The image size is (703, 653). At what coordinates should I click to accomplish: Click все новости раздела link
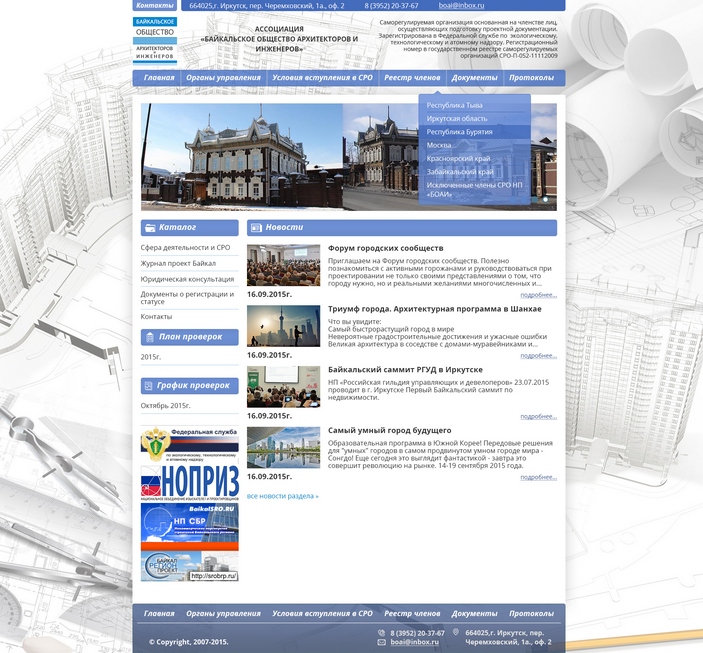click(282, 496)
